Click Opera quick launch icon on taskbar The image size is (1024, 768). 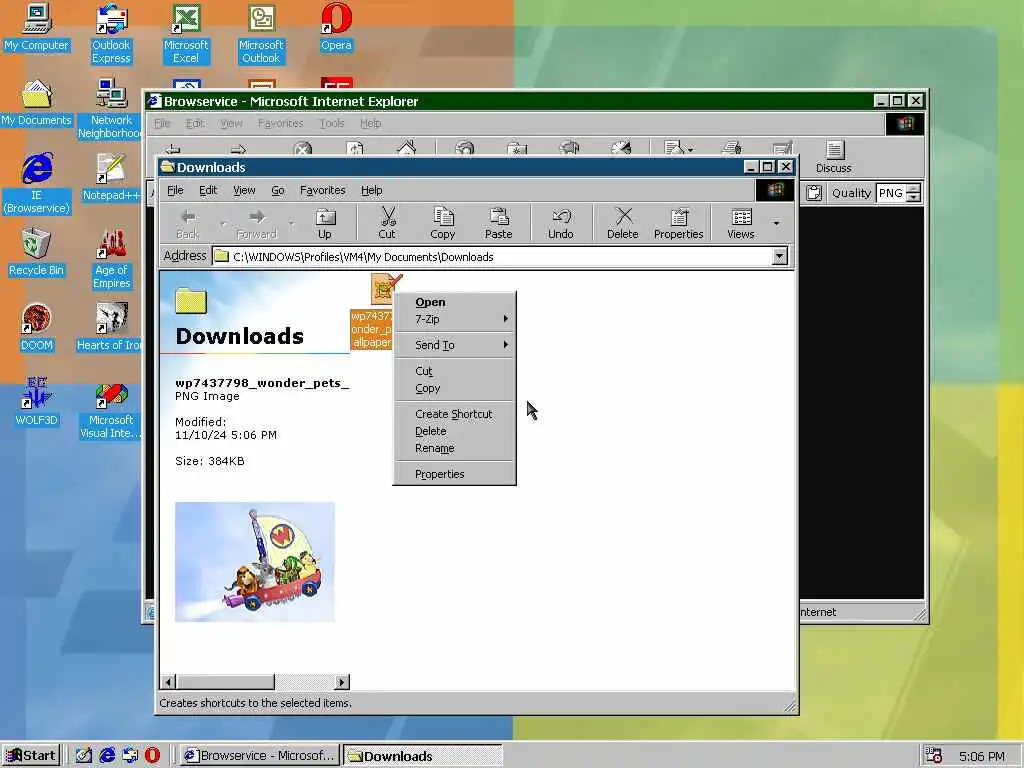[152, 756]
